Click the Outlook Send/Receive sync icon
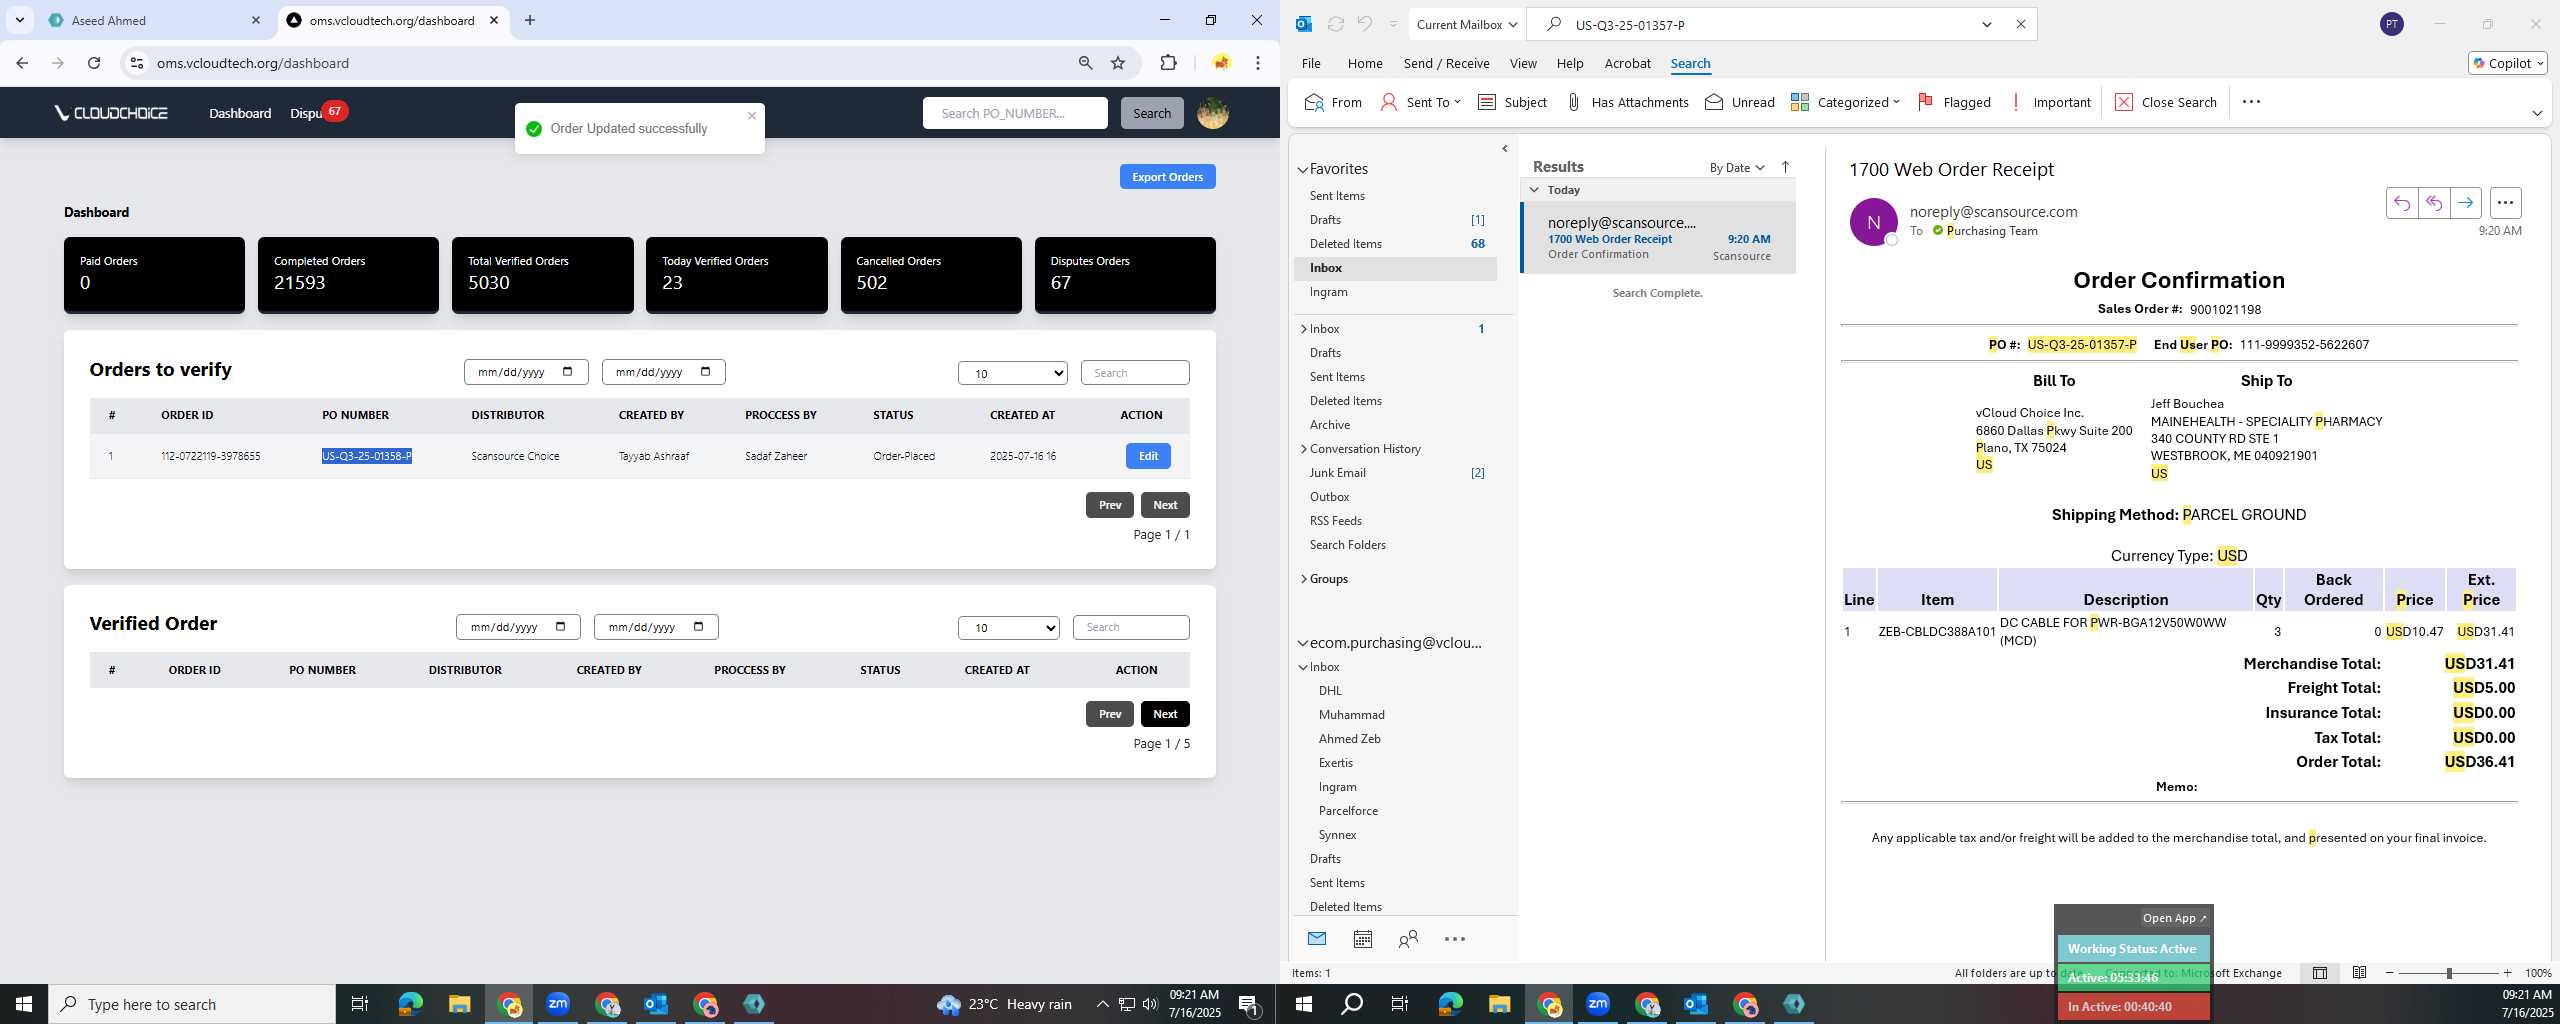2560x1024 pixels. tap(1335, 24)
